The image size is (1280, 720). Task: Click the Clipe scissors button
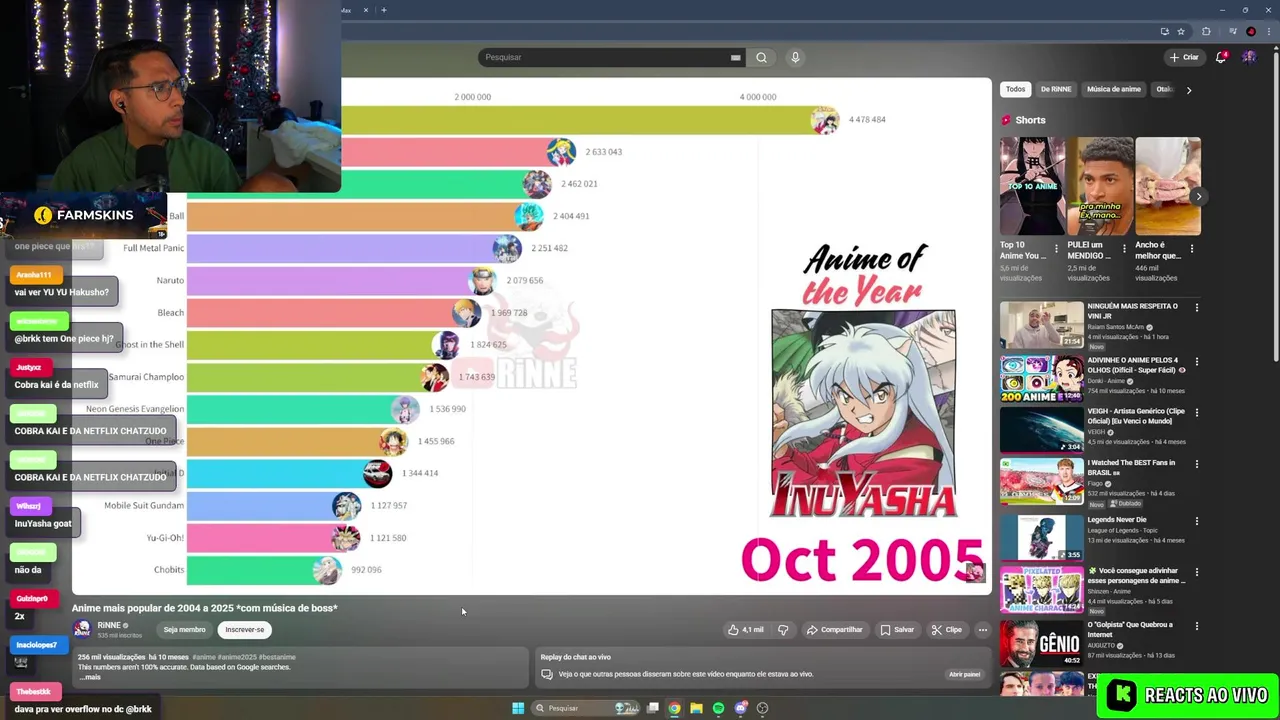pyautogui.click(x=946, y=630)
